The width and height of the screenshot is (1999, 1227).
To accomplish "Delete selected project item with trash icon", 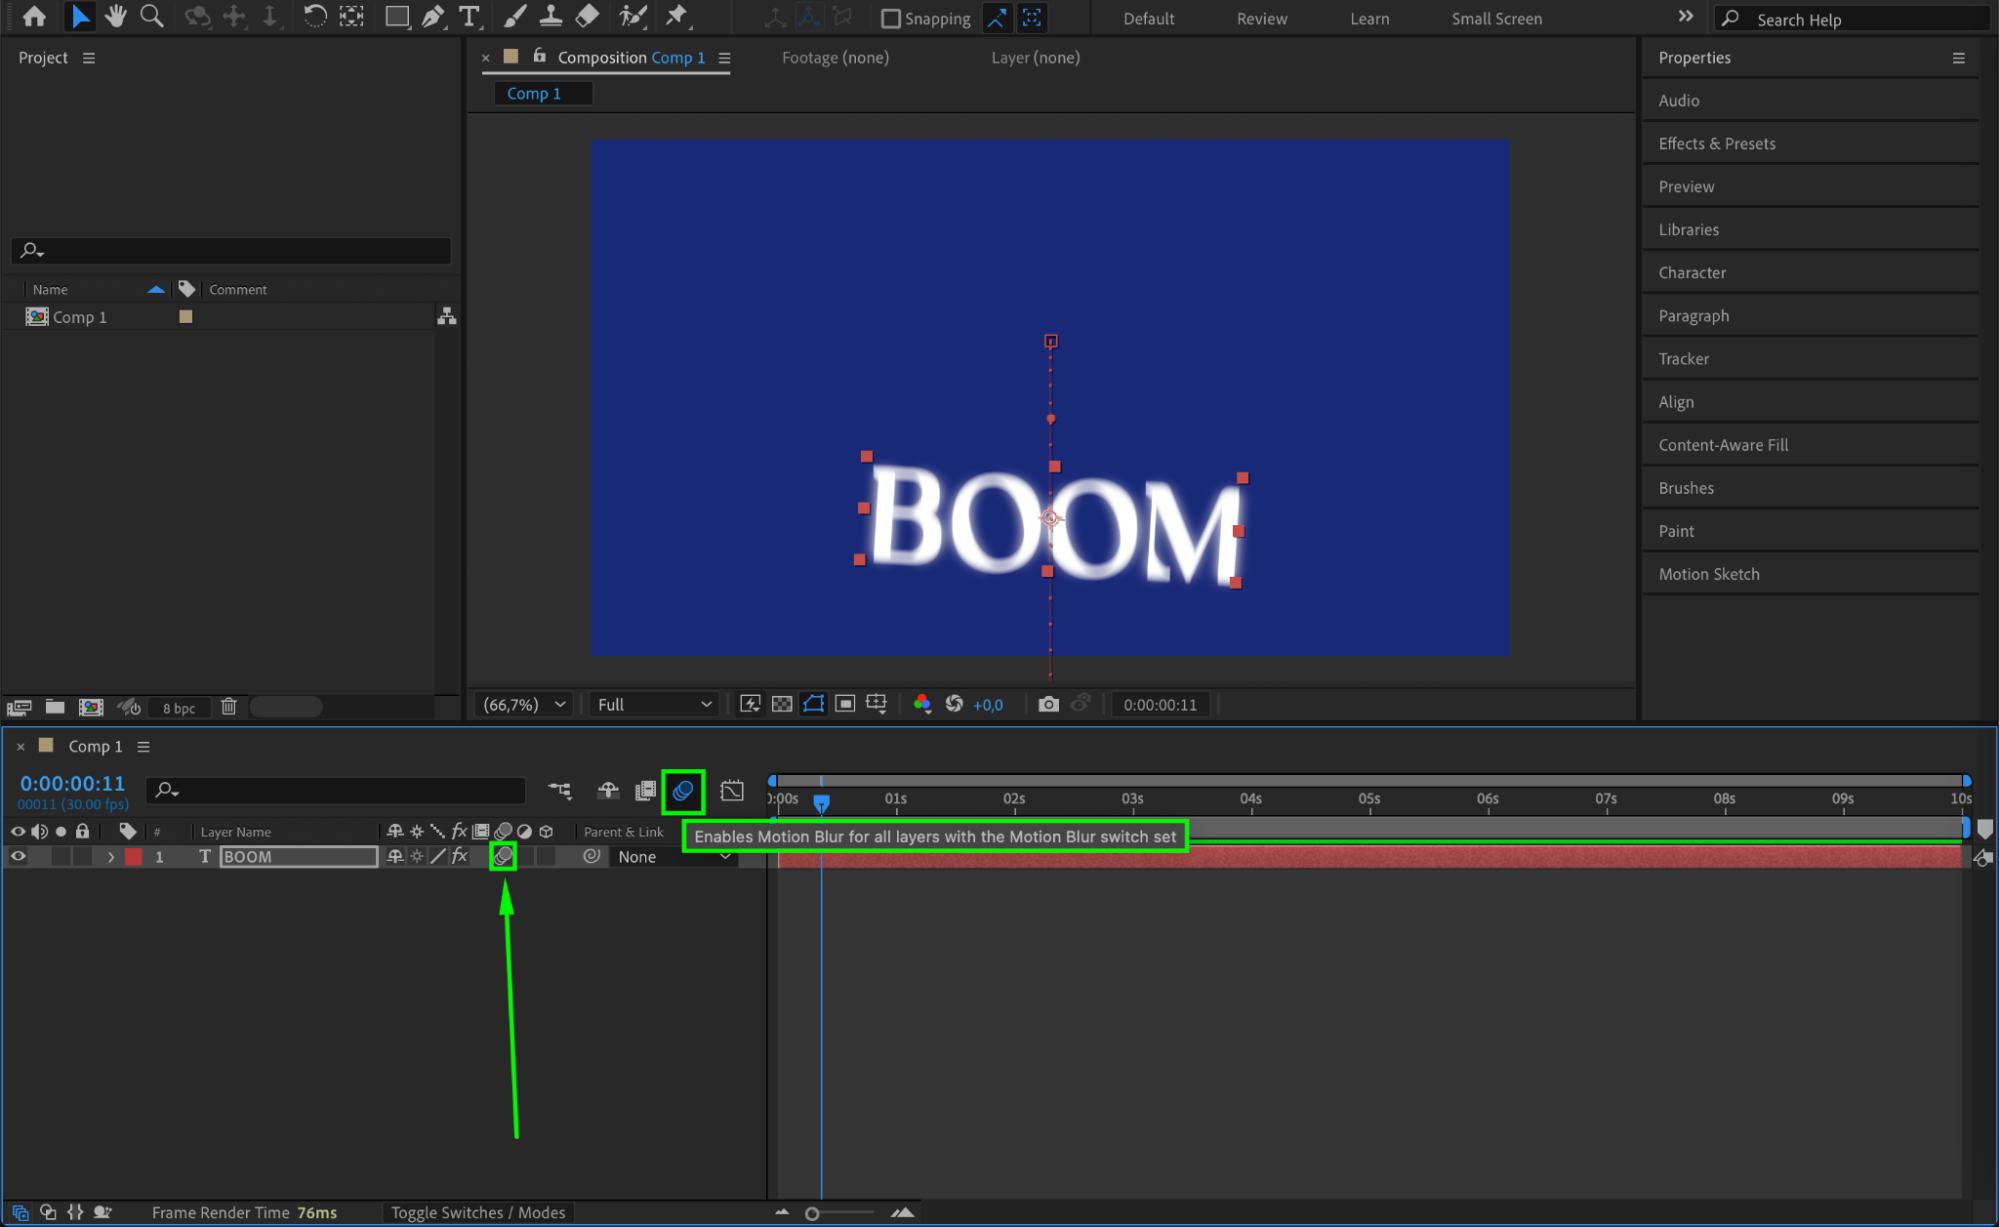I will coord(228,707).
